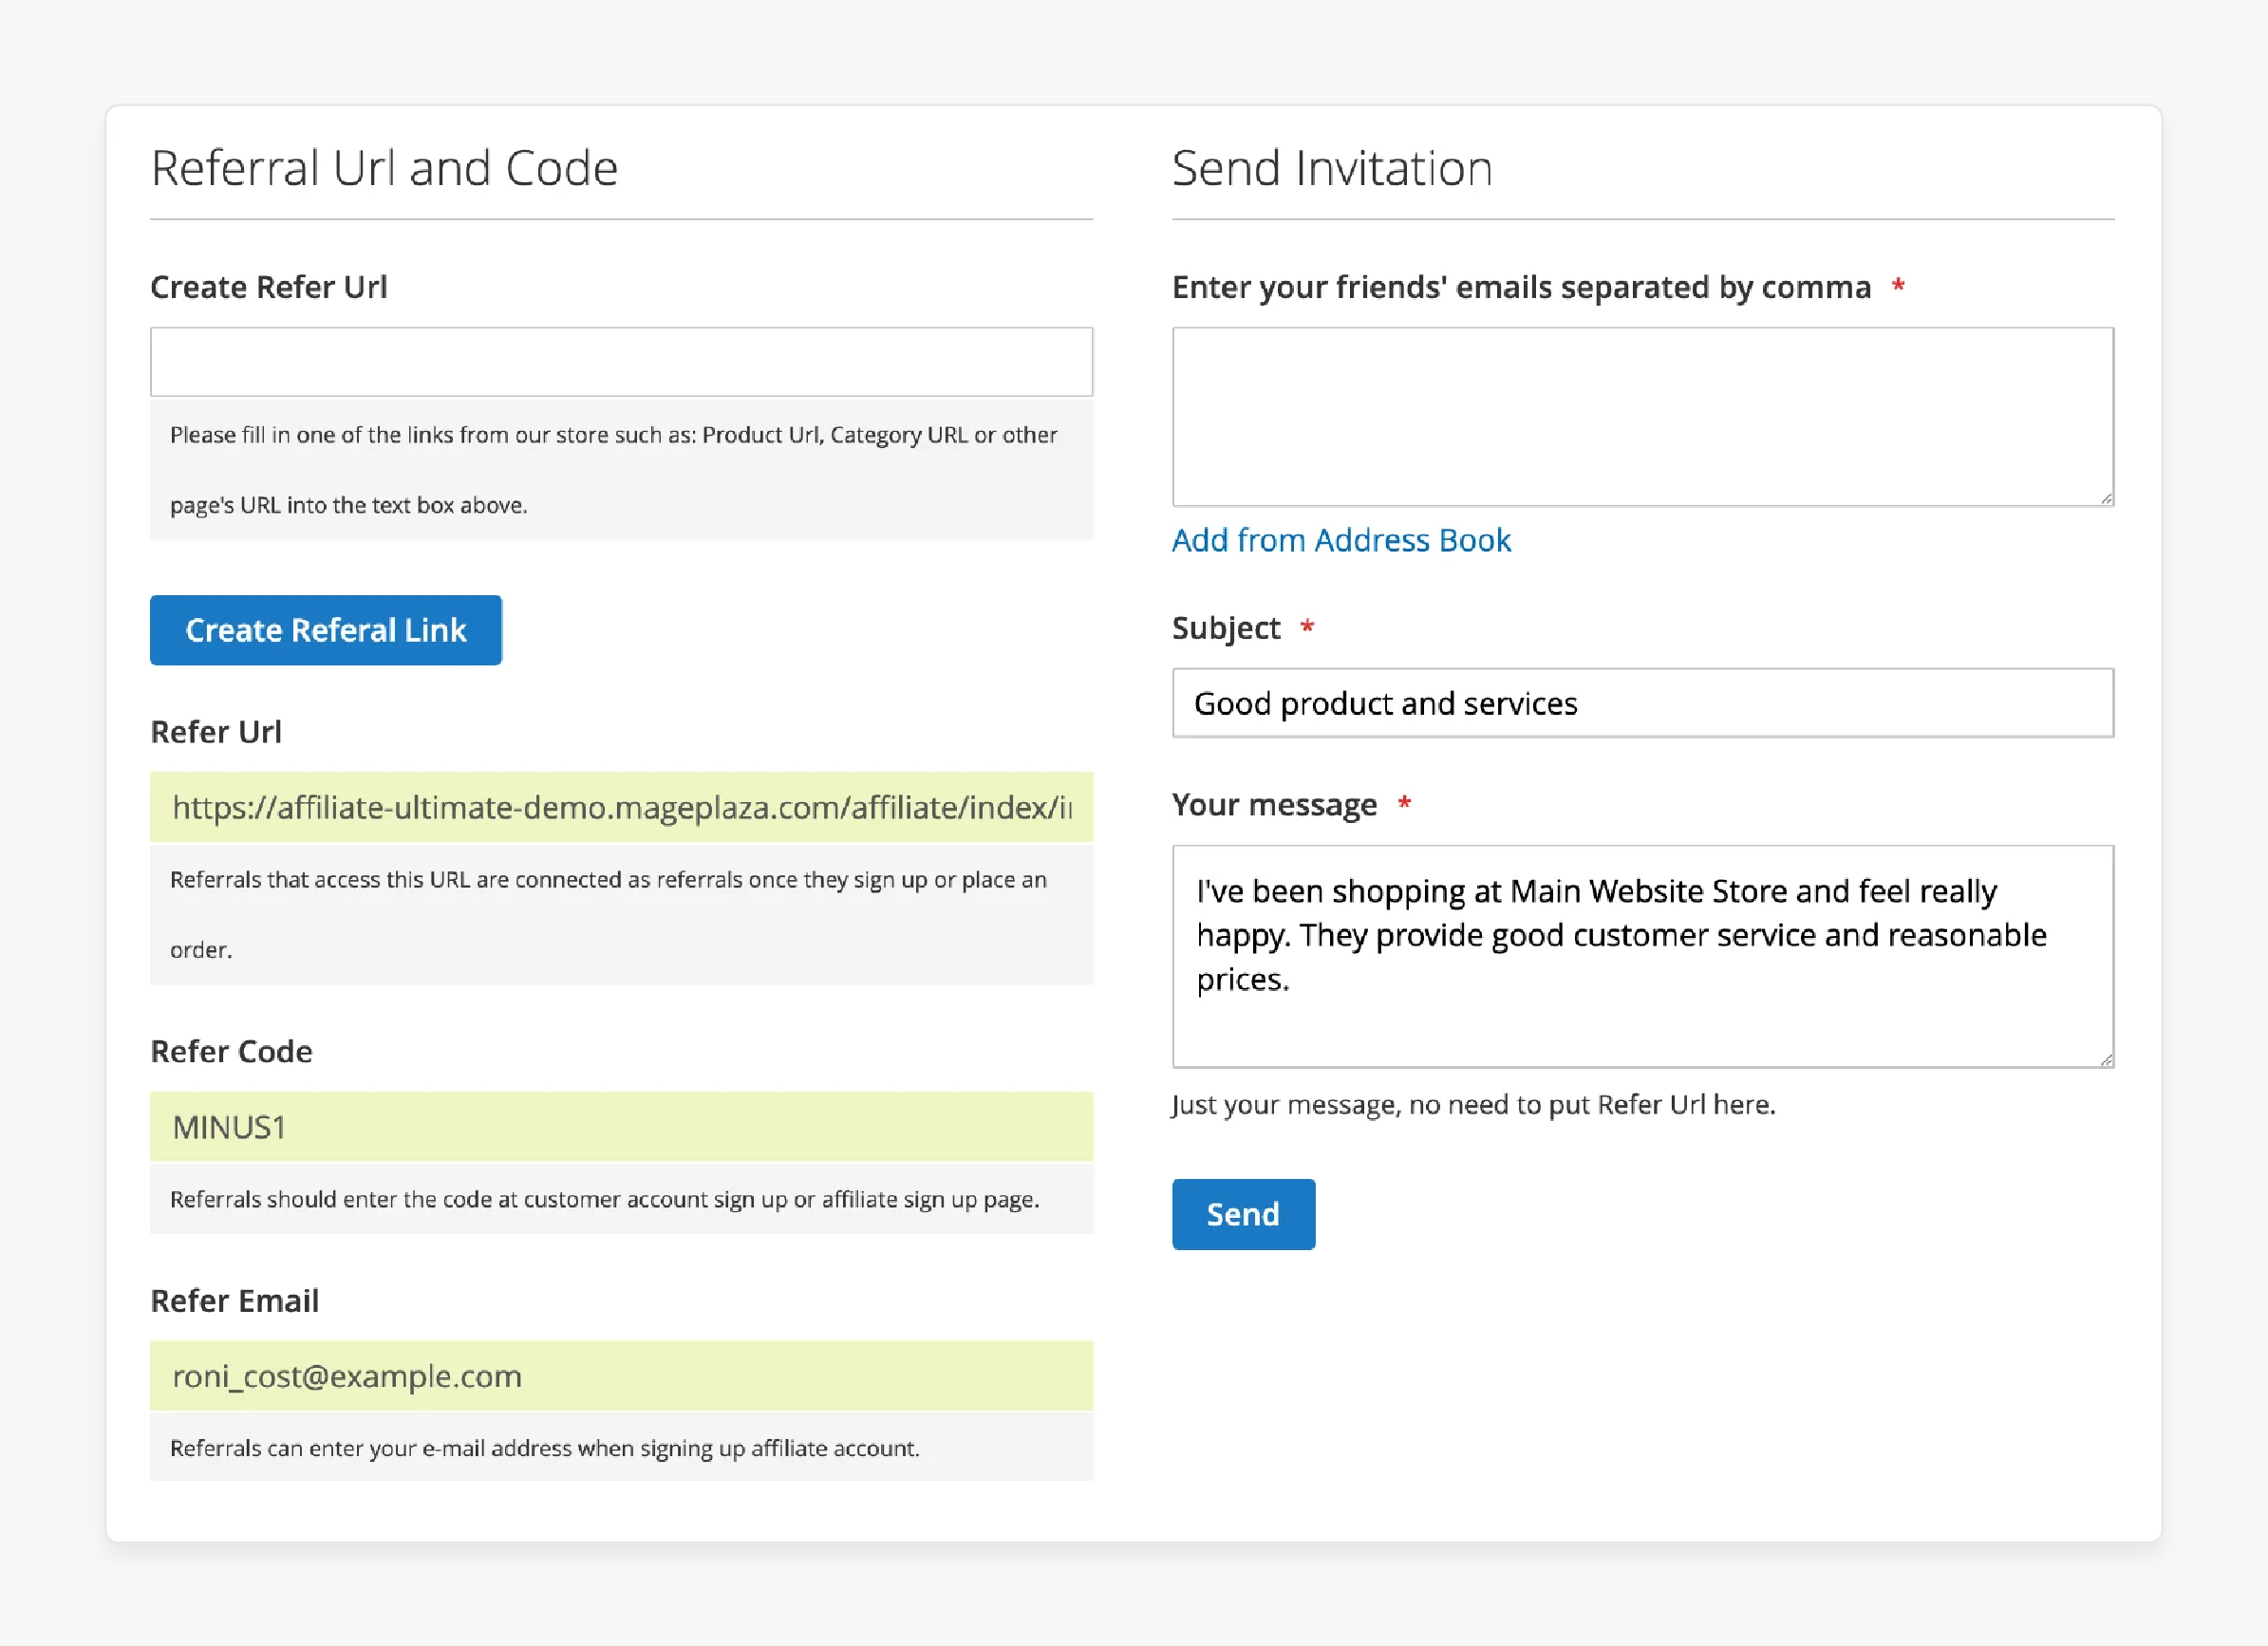2268x1646 pixels.
Task: Click inside the Your message textarea
Action: click(1643, 957)
